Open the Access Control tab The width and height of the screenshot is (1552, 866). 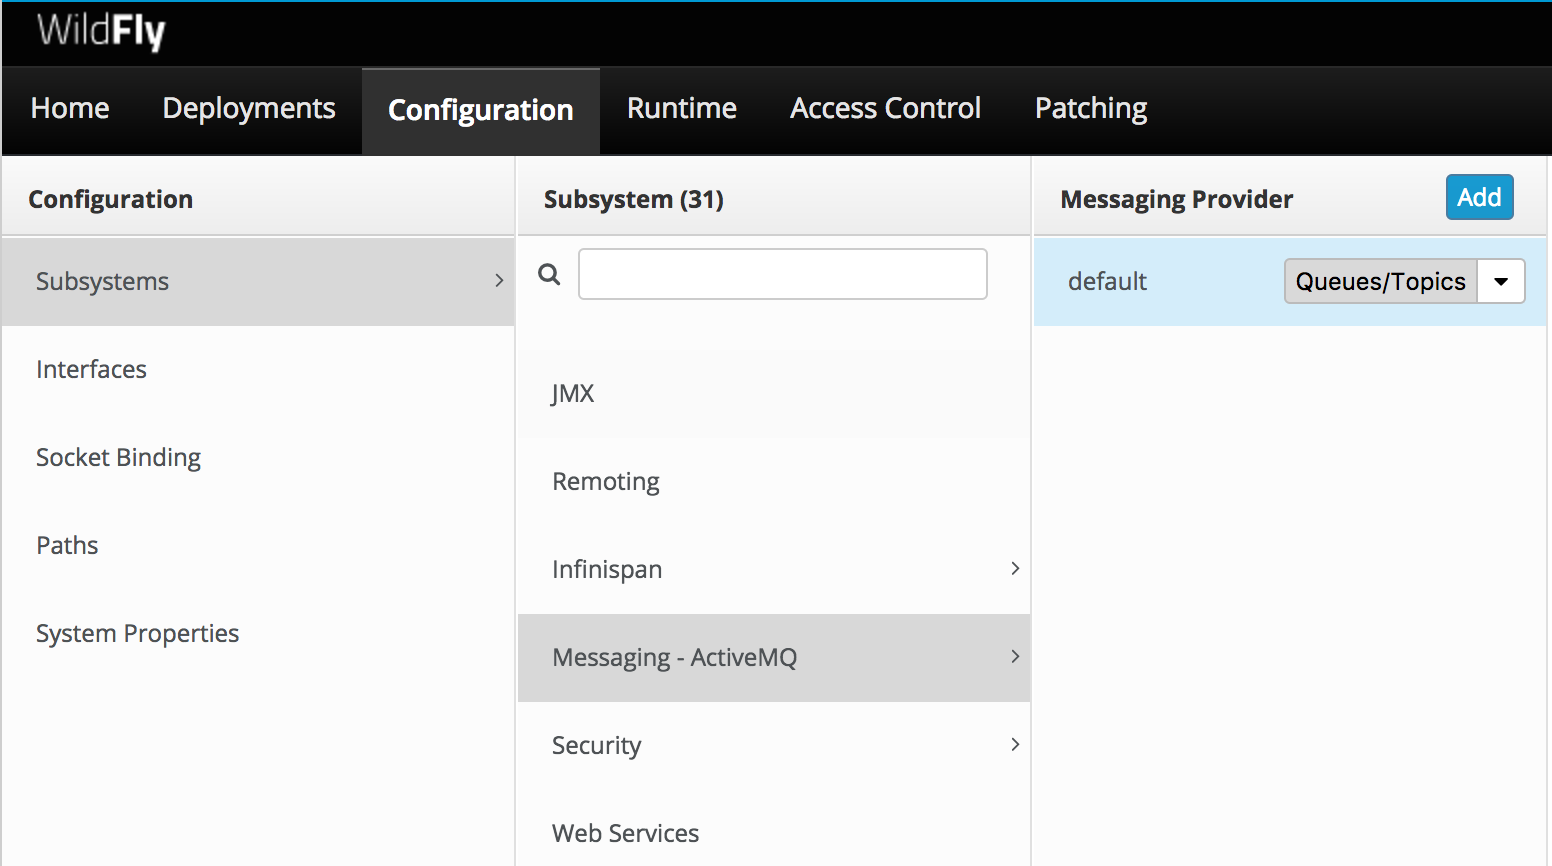(885, 108)
